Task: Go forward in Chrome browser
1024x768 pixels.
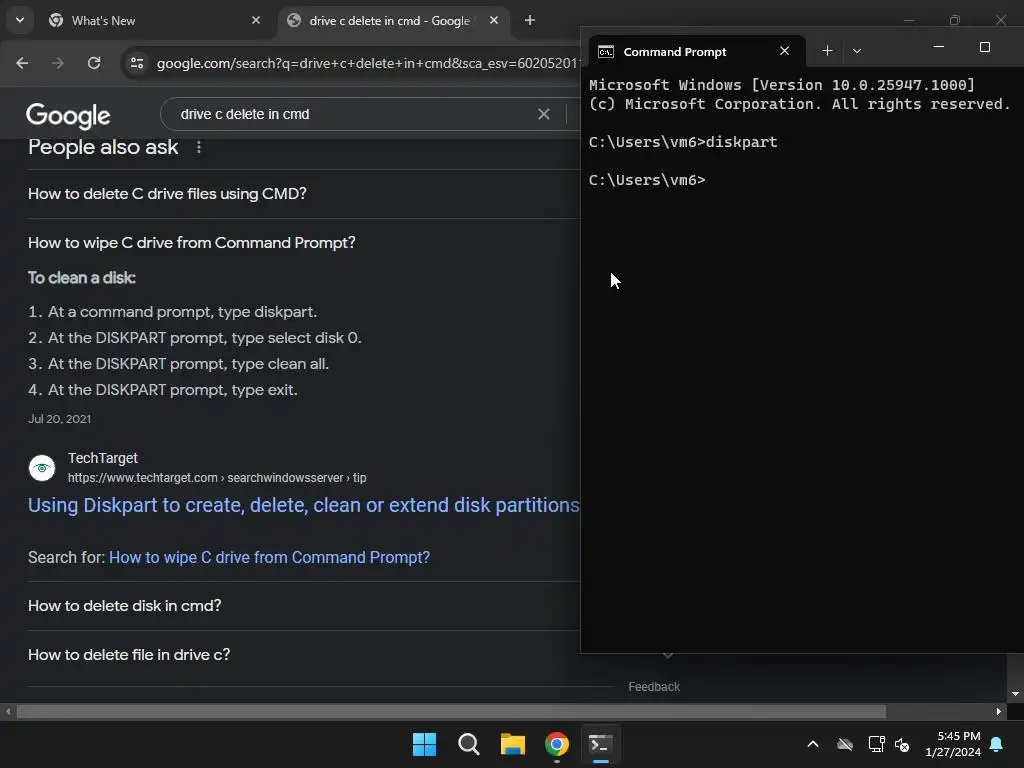Action: coord(58,63)
